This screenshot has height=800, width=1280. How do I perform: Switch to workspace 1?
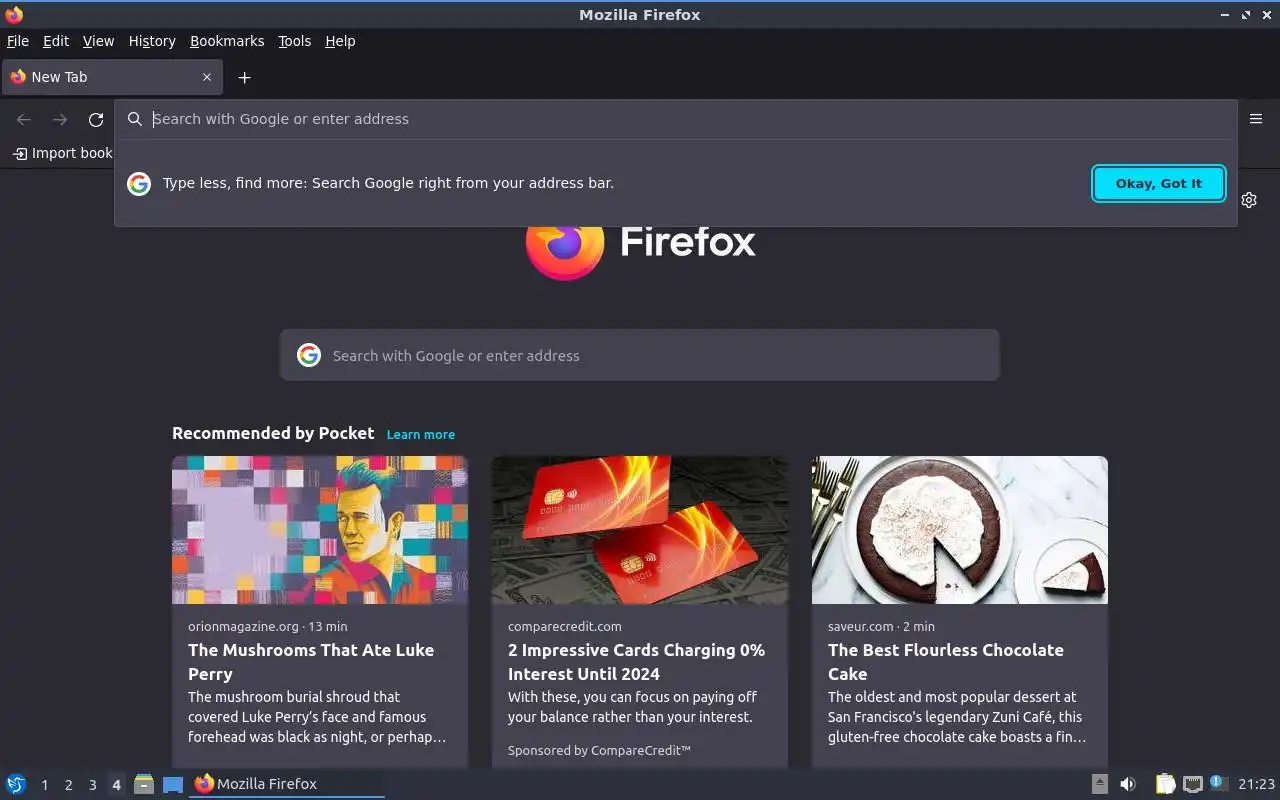[x=44, y=785]
